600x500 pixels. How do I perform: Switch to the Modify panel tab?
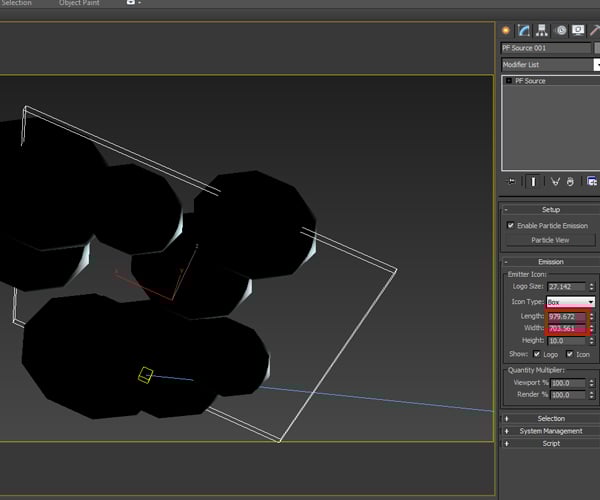pyautogui.click(x=524, y=30)
